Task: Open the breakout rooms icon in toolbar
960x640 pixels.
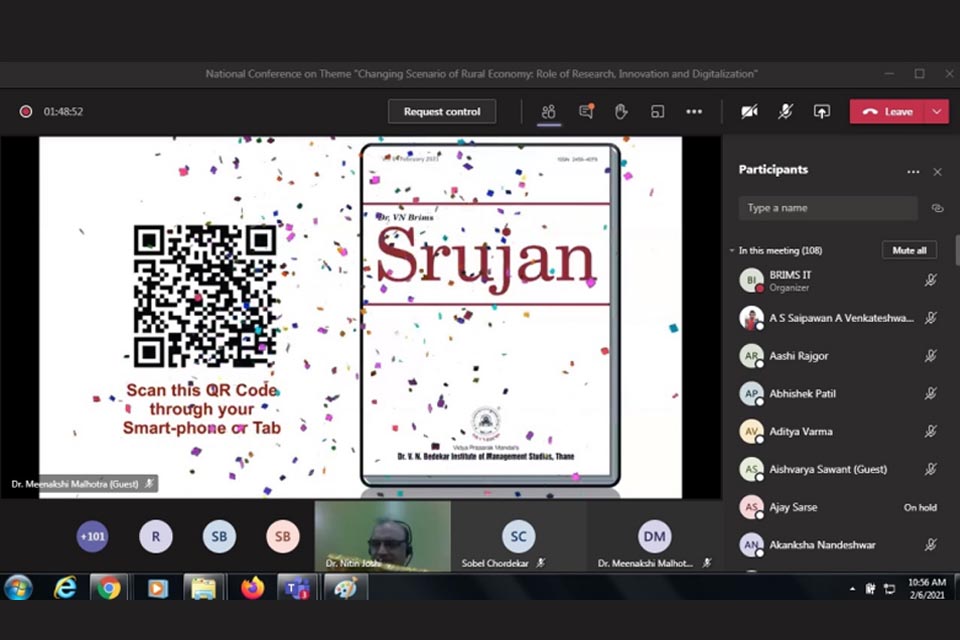Action: [657, 111]
